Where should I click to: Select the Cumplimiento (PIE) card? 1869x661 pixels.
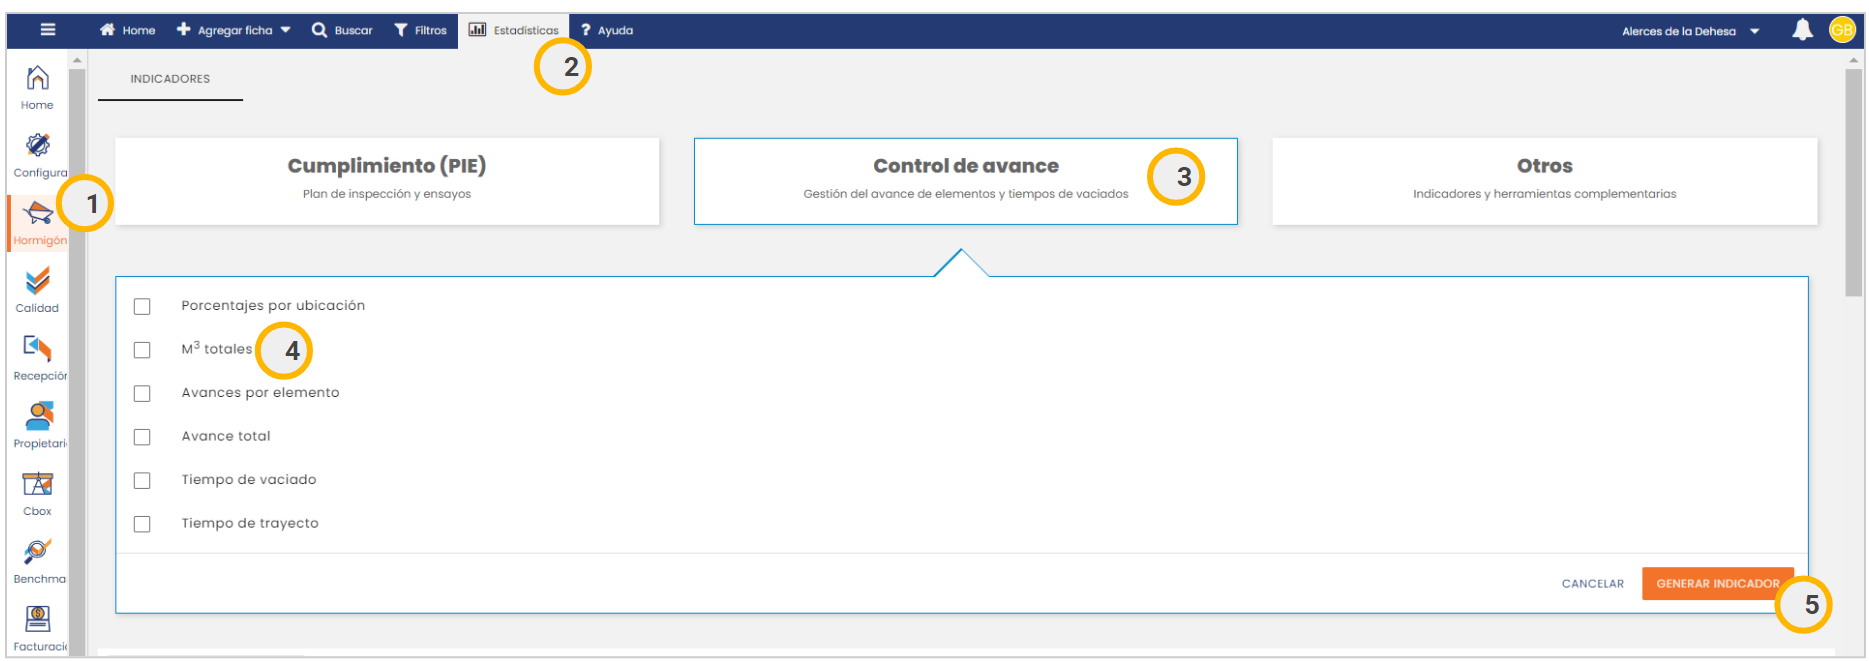(x=387, y=181)
